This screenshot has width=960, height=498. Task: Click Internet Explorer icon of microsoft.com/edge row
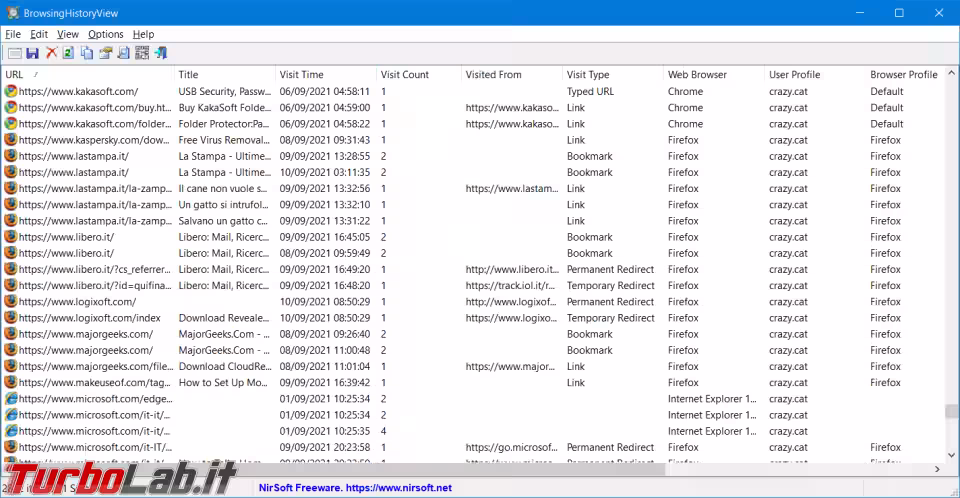coord(11,399)
